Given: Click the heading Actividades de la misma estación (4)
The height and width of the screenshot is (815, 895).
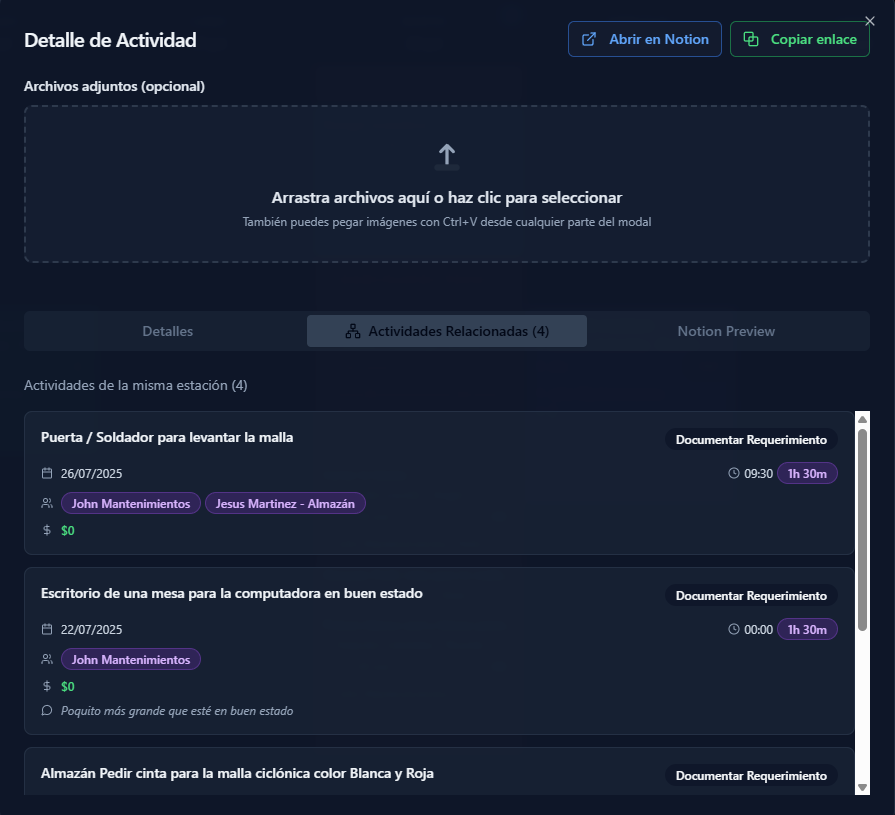Looking at the screenshot, I should tap(136, 385).
